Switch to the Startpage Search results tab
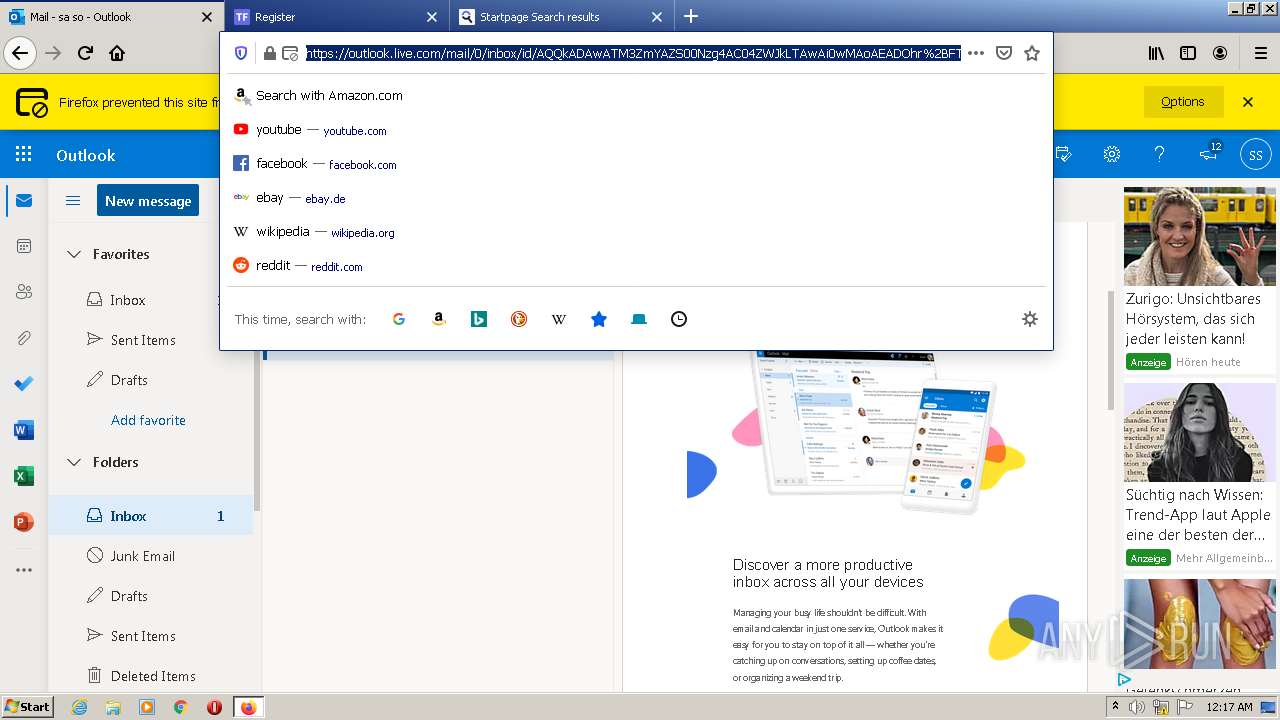Screen dimensions: 1280x720 click(x=560, y=16)
